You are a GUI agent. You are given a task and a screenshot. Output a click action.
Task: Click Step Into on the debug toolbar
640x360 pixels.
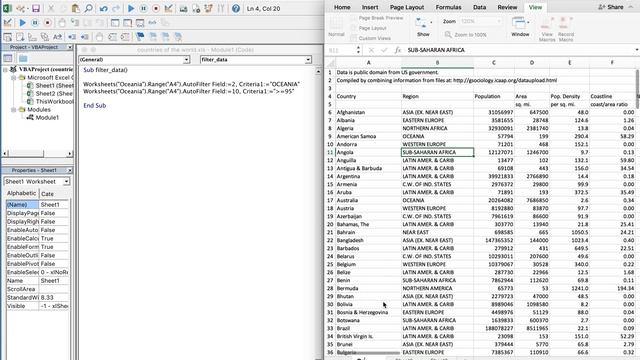75,23
